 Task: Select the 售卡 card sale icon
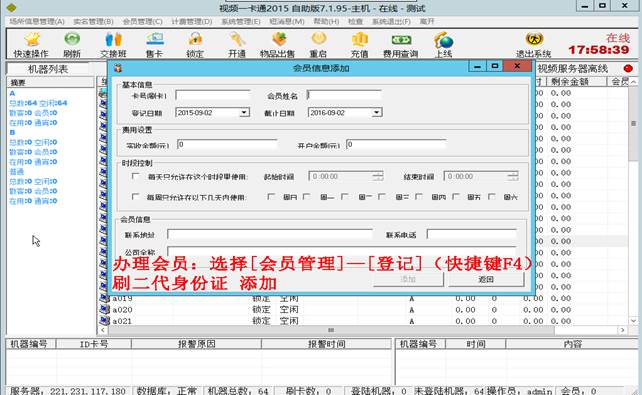pyautogui.click(x=155, y=39)
